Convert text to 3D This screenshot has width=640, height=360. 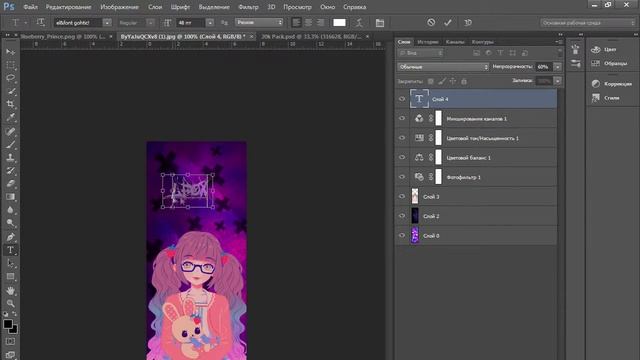(468, 22)
